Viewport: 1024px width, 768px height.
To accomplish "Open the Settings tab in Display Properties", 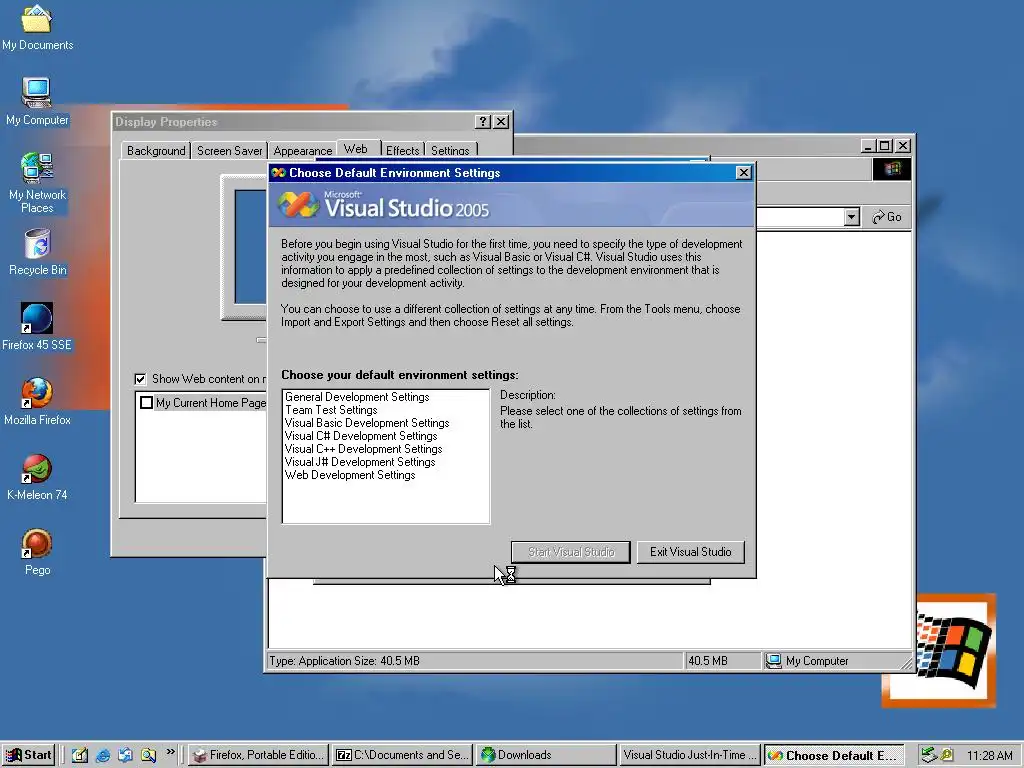I will click(x=450, y=151).
